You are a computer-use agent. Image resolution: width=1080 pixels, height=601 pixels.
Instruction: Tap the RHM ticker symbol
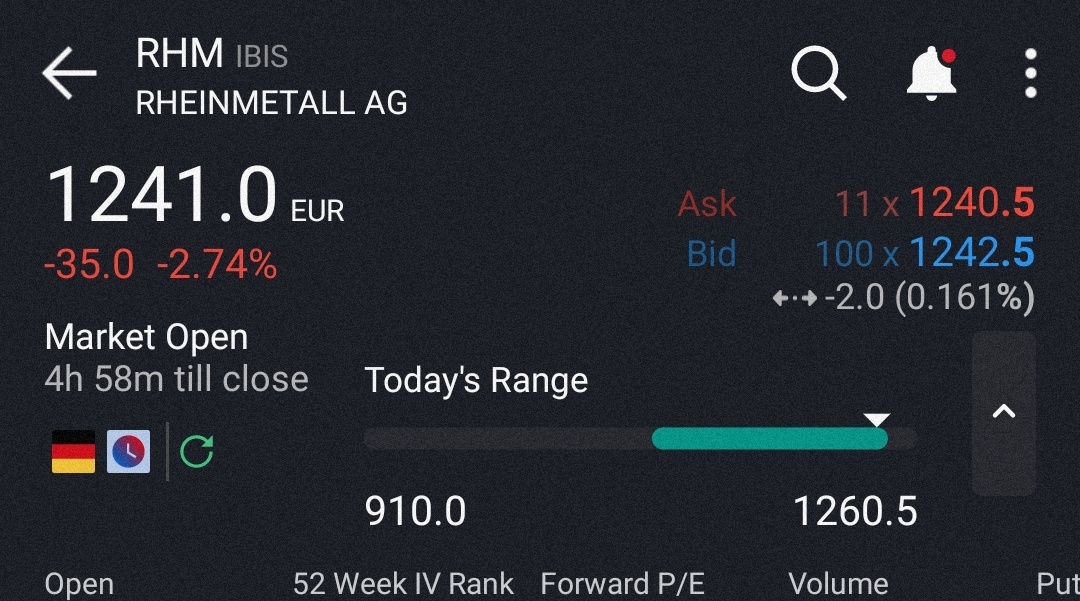pyautogui.click(x=180, y=54)
